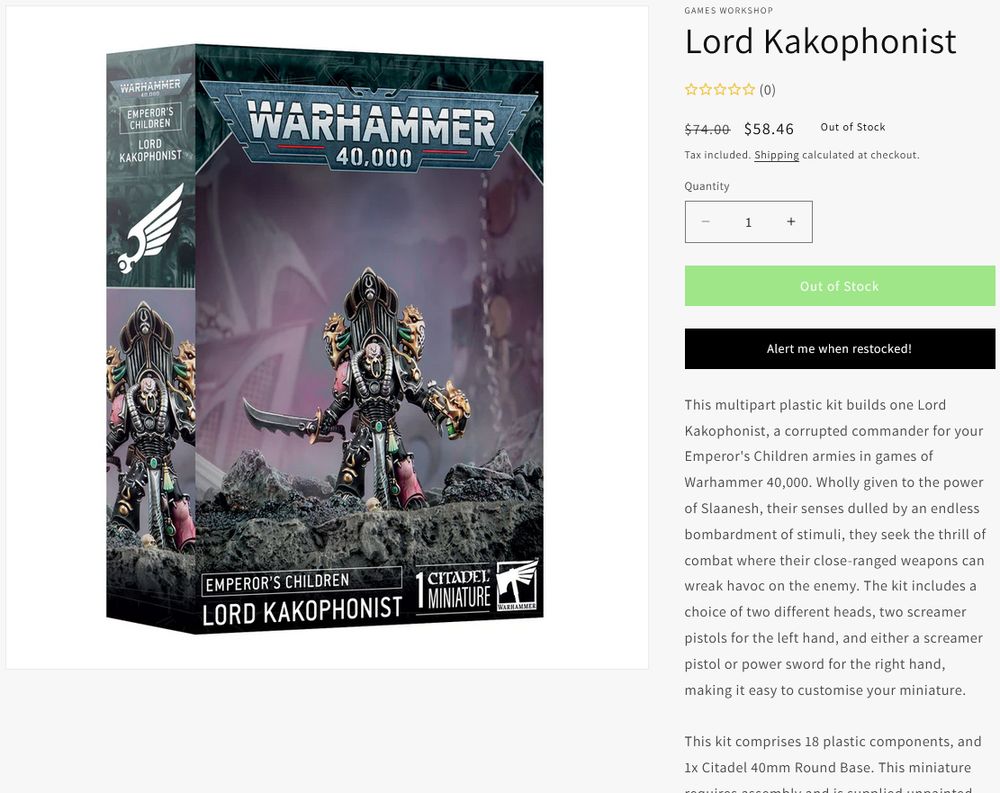Image resolution: width=1000 pixels, height=793 pixels.
Task: Choose the fourth rating star
Action: (x=734, y=89)
